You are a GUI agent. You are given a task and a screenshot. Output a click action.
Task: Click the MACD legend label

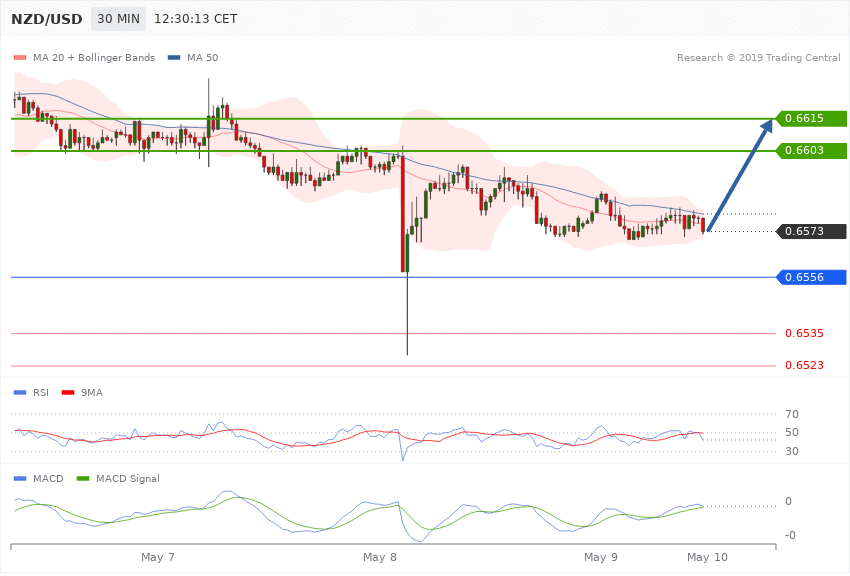pyautogui.click(x=48, y=478)
